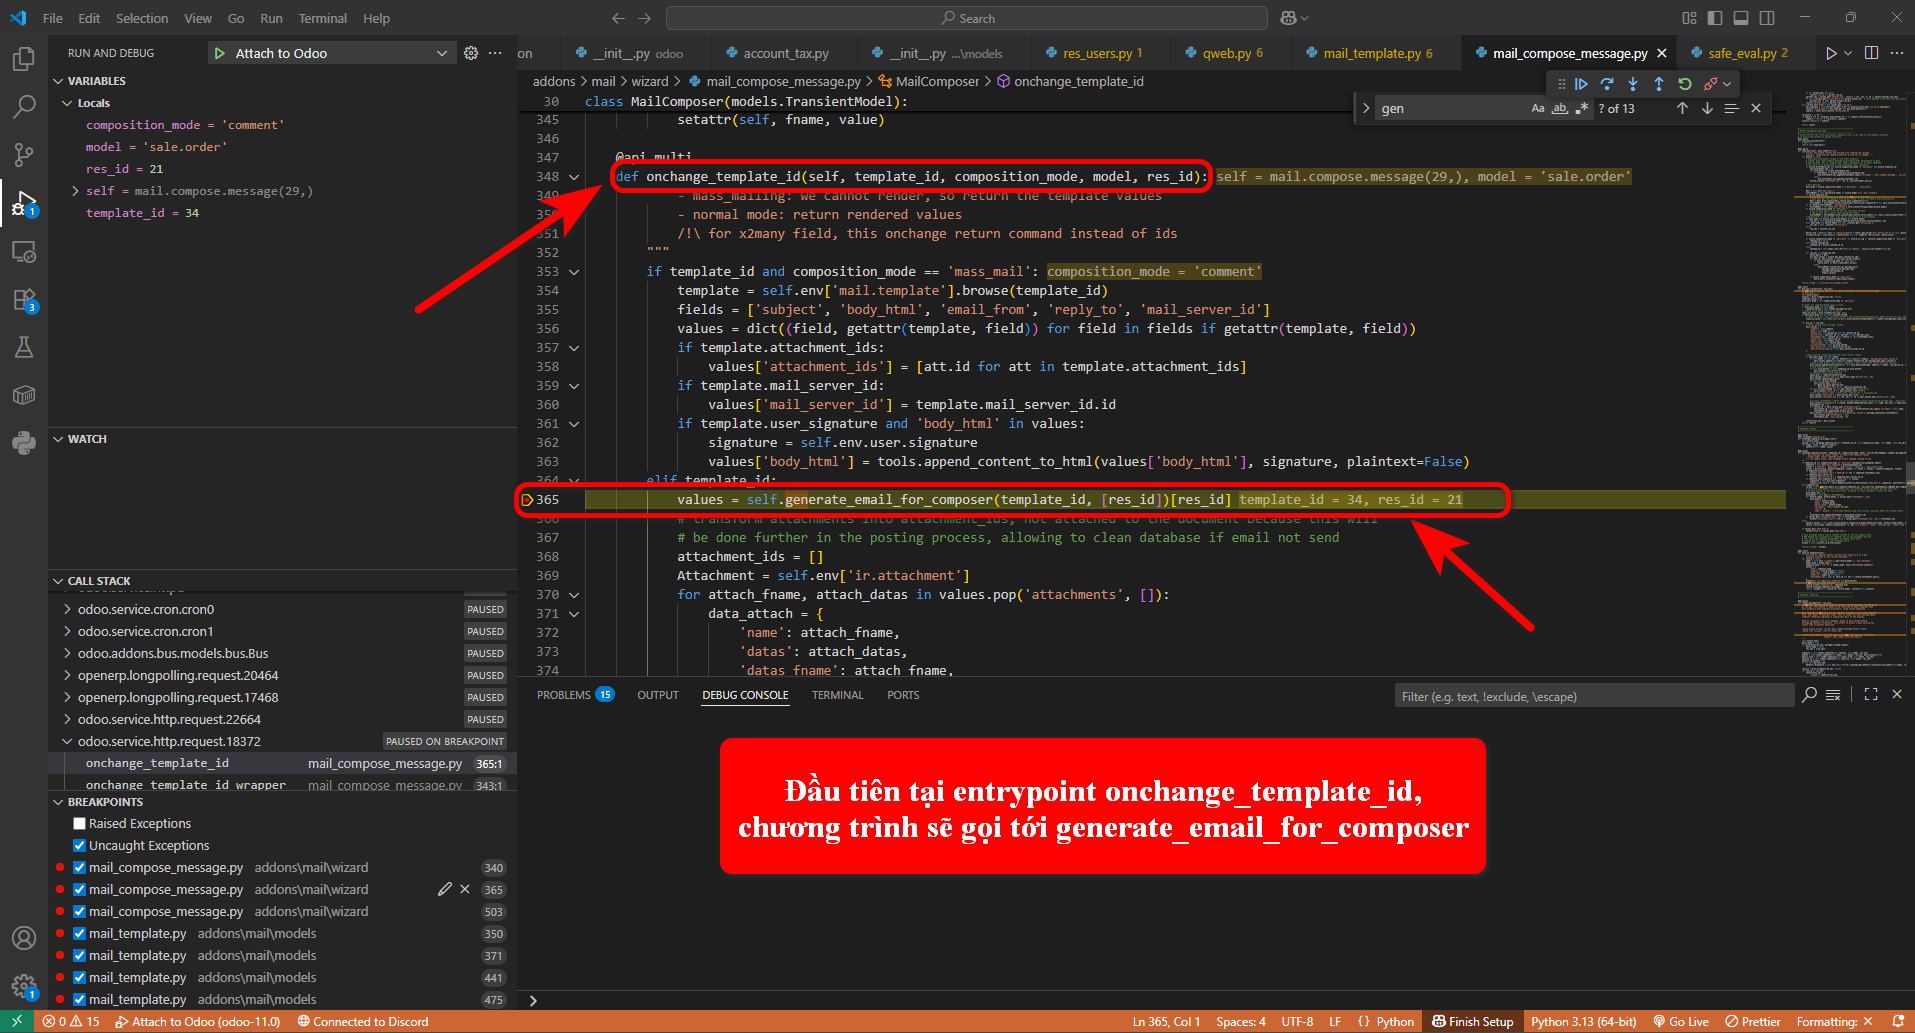Image resolution: width=1915 pixels, height=1033 pixels.
Task: Open the Extensions view icon
Action: coord(24,300)
